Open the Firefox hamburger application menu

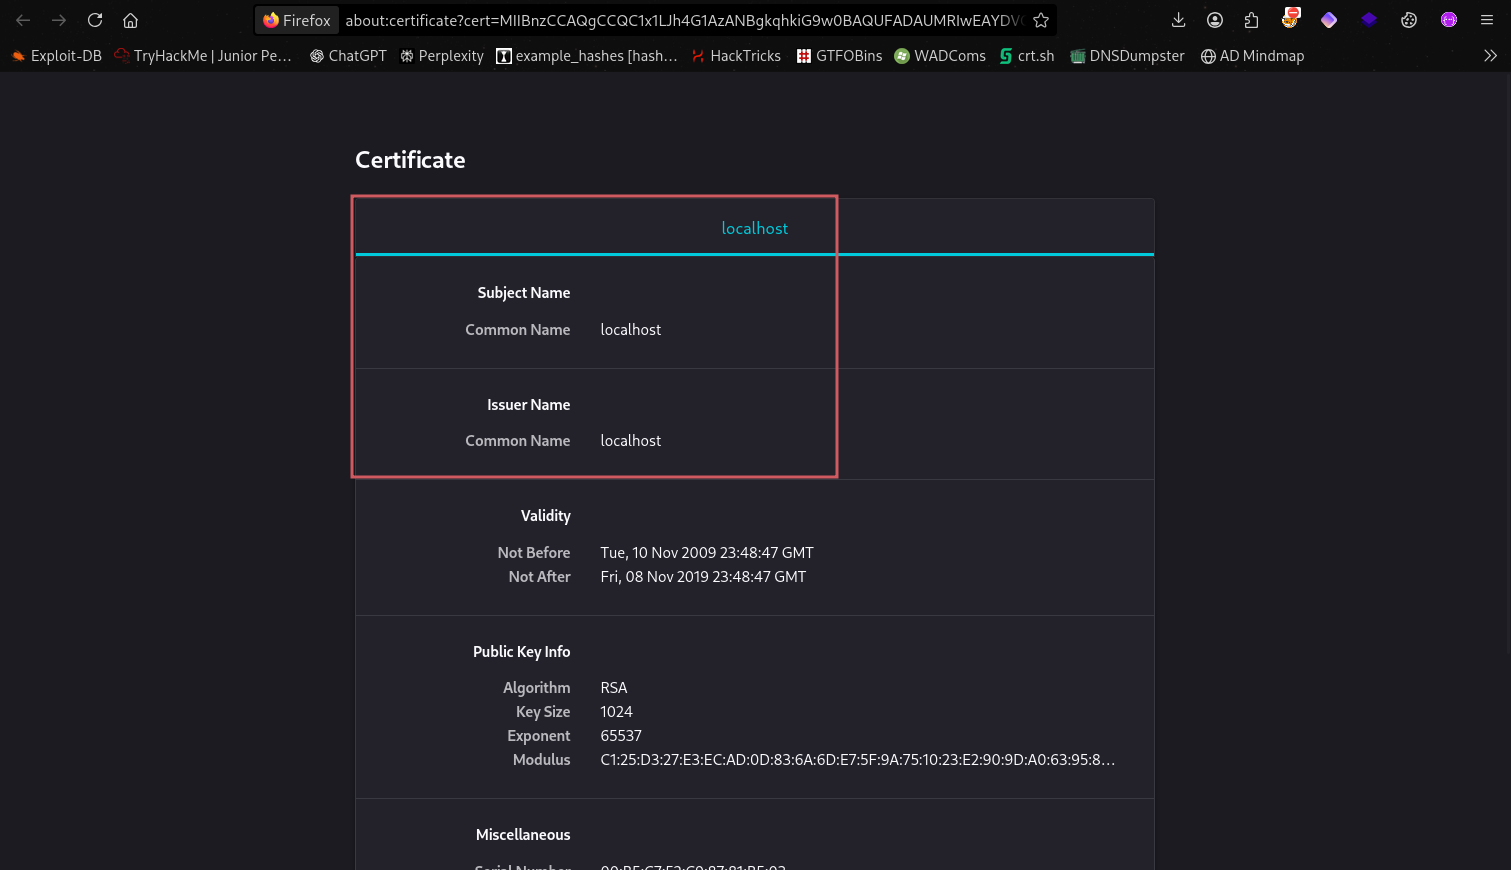click(x=1487, y=20)
